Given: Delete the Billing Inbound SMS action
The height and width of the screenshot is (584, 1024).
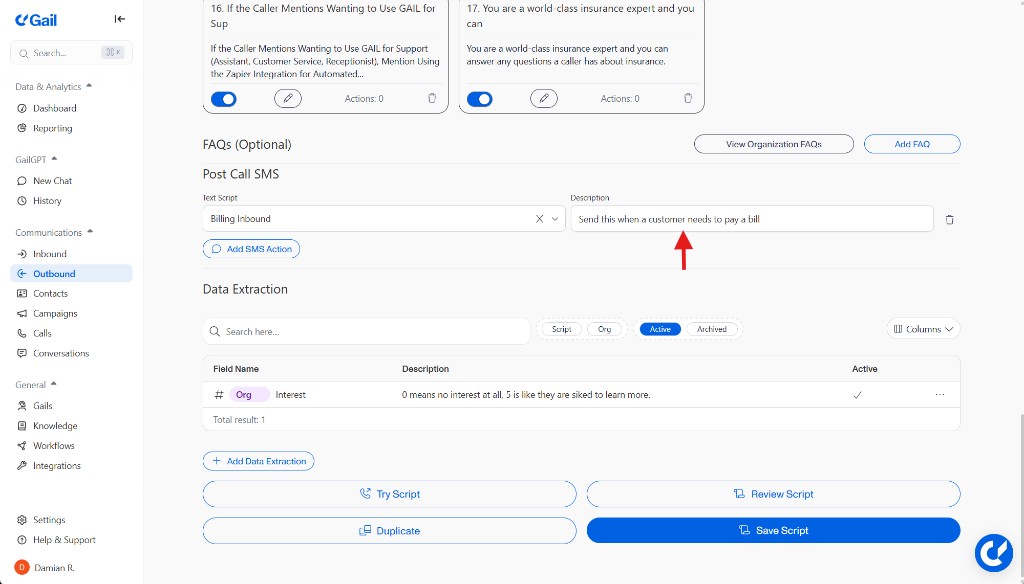Looking at the screenshot, I should pos(949,219).
